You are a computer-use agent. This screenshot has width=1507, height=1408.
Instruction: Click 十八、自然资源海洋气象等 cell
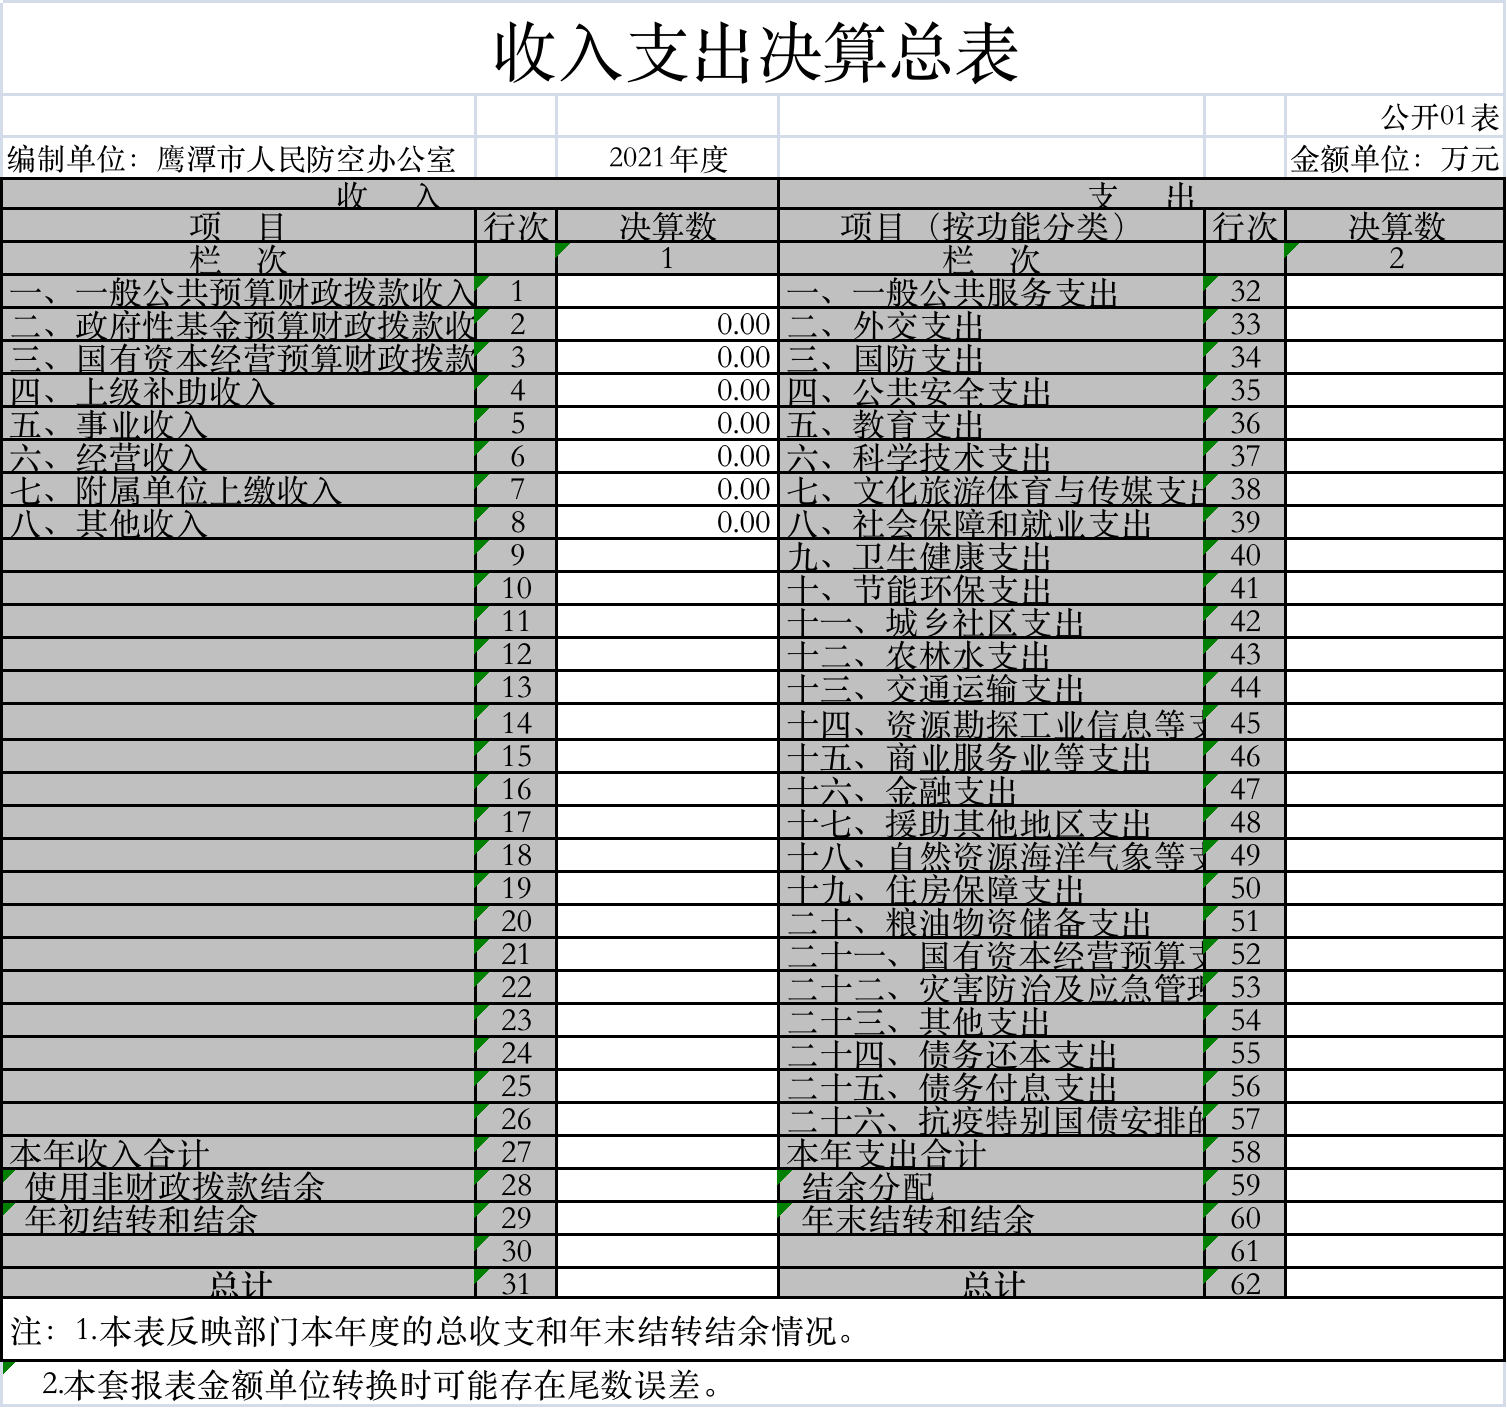pos(992,856)
